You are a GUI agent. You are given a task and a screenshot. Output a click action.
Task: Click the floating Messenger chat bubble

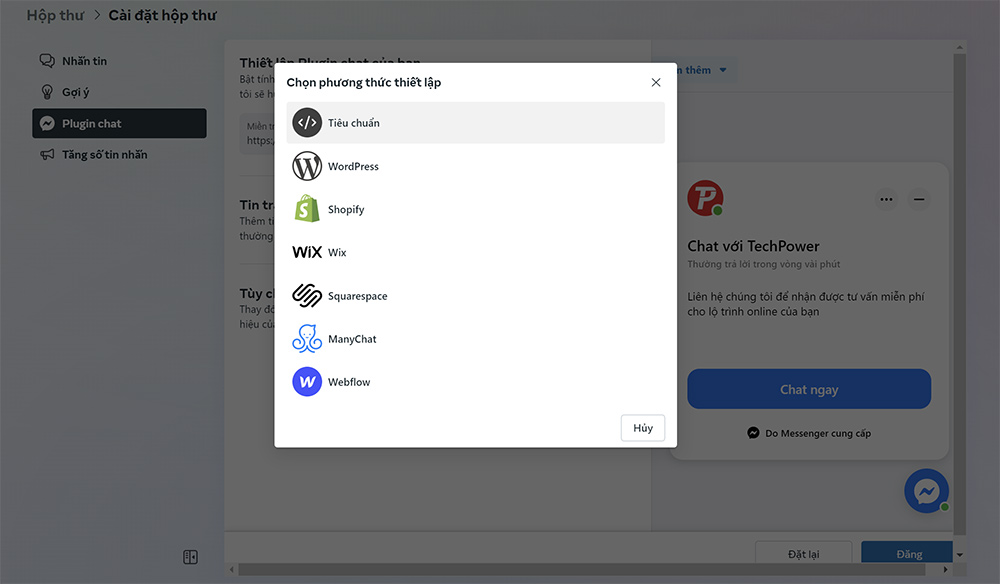926,491
